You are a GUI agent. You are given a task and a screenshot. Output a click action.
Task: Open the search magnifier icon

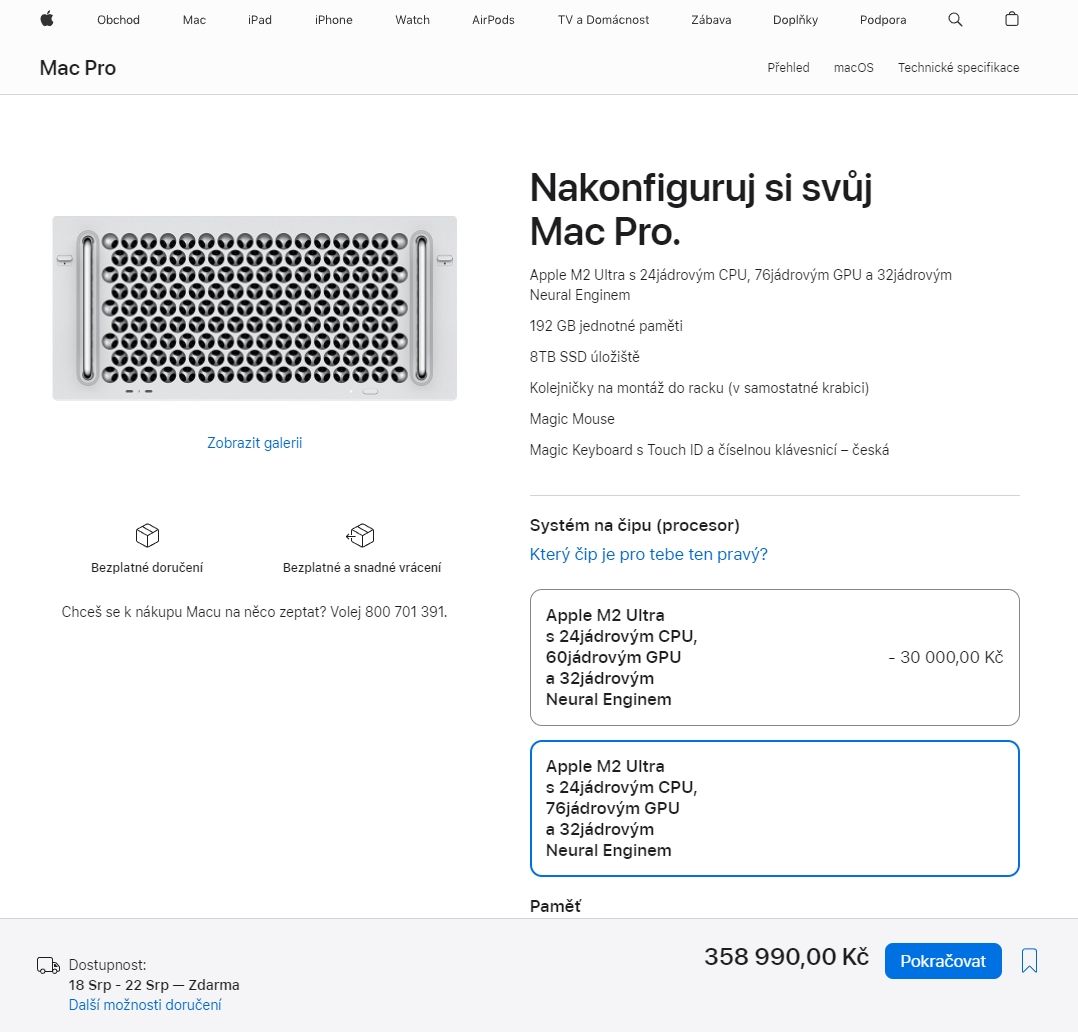955,19
